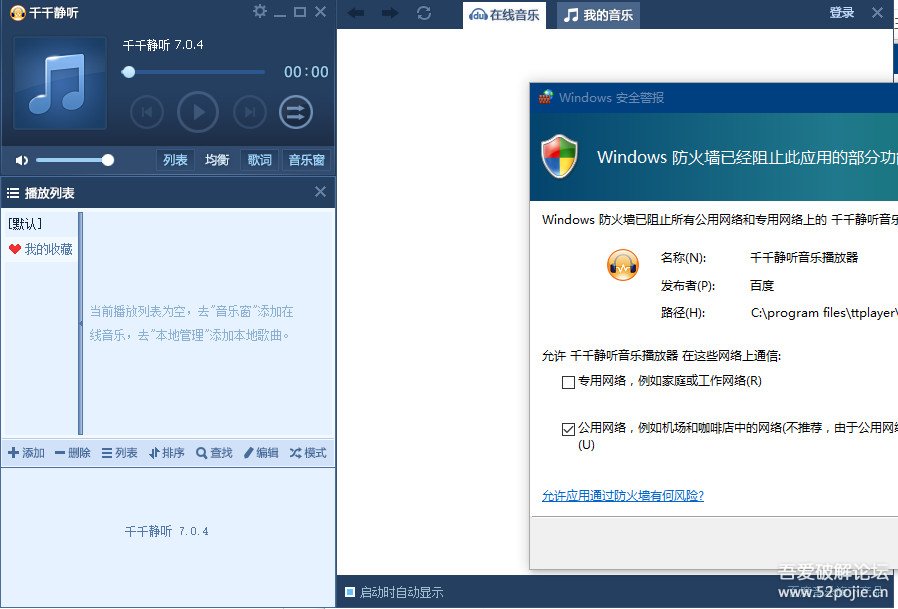Screen dimensions: 898x609
Task: Refresh the music browser page
Action: [x=424, y=13]
